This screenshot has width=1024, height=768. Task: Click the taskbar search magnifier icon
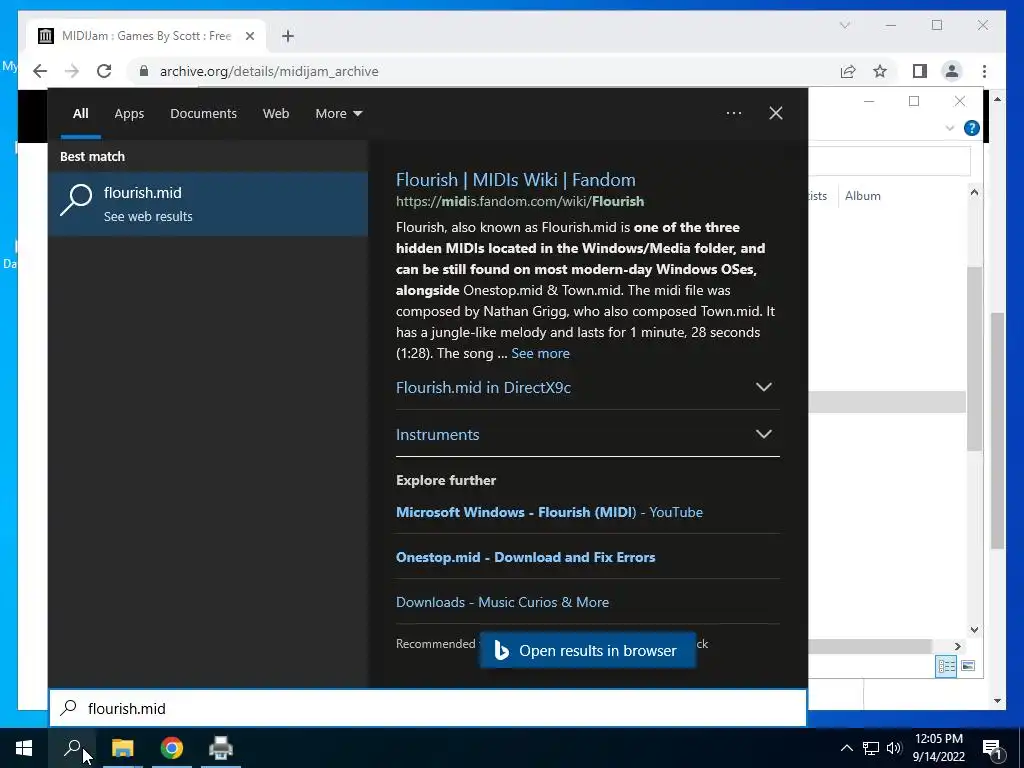(72, 748)
